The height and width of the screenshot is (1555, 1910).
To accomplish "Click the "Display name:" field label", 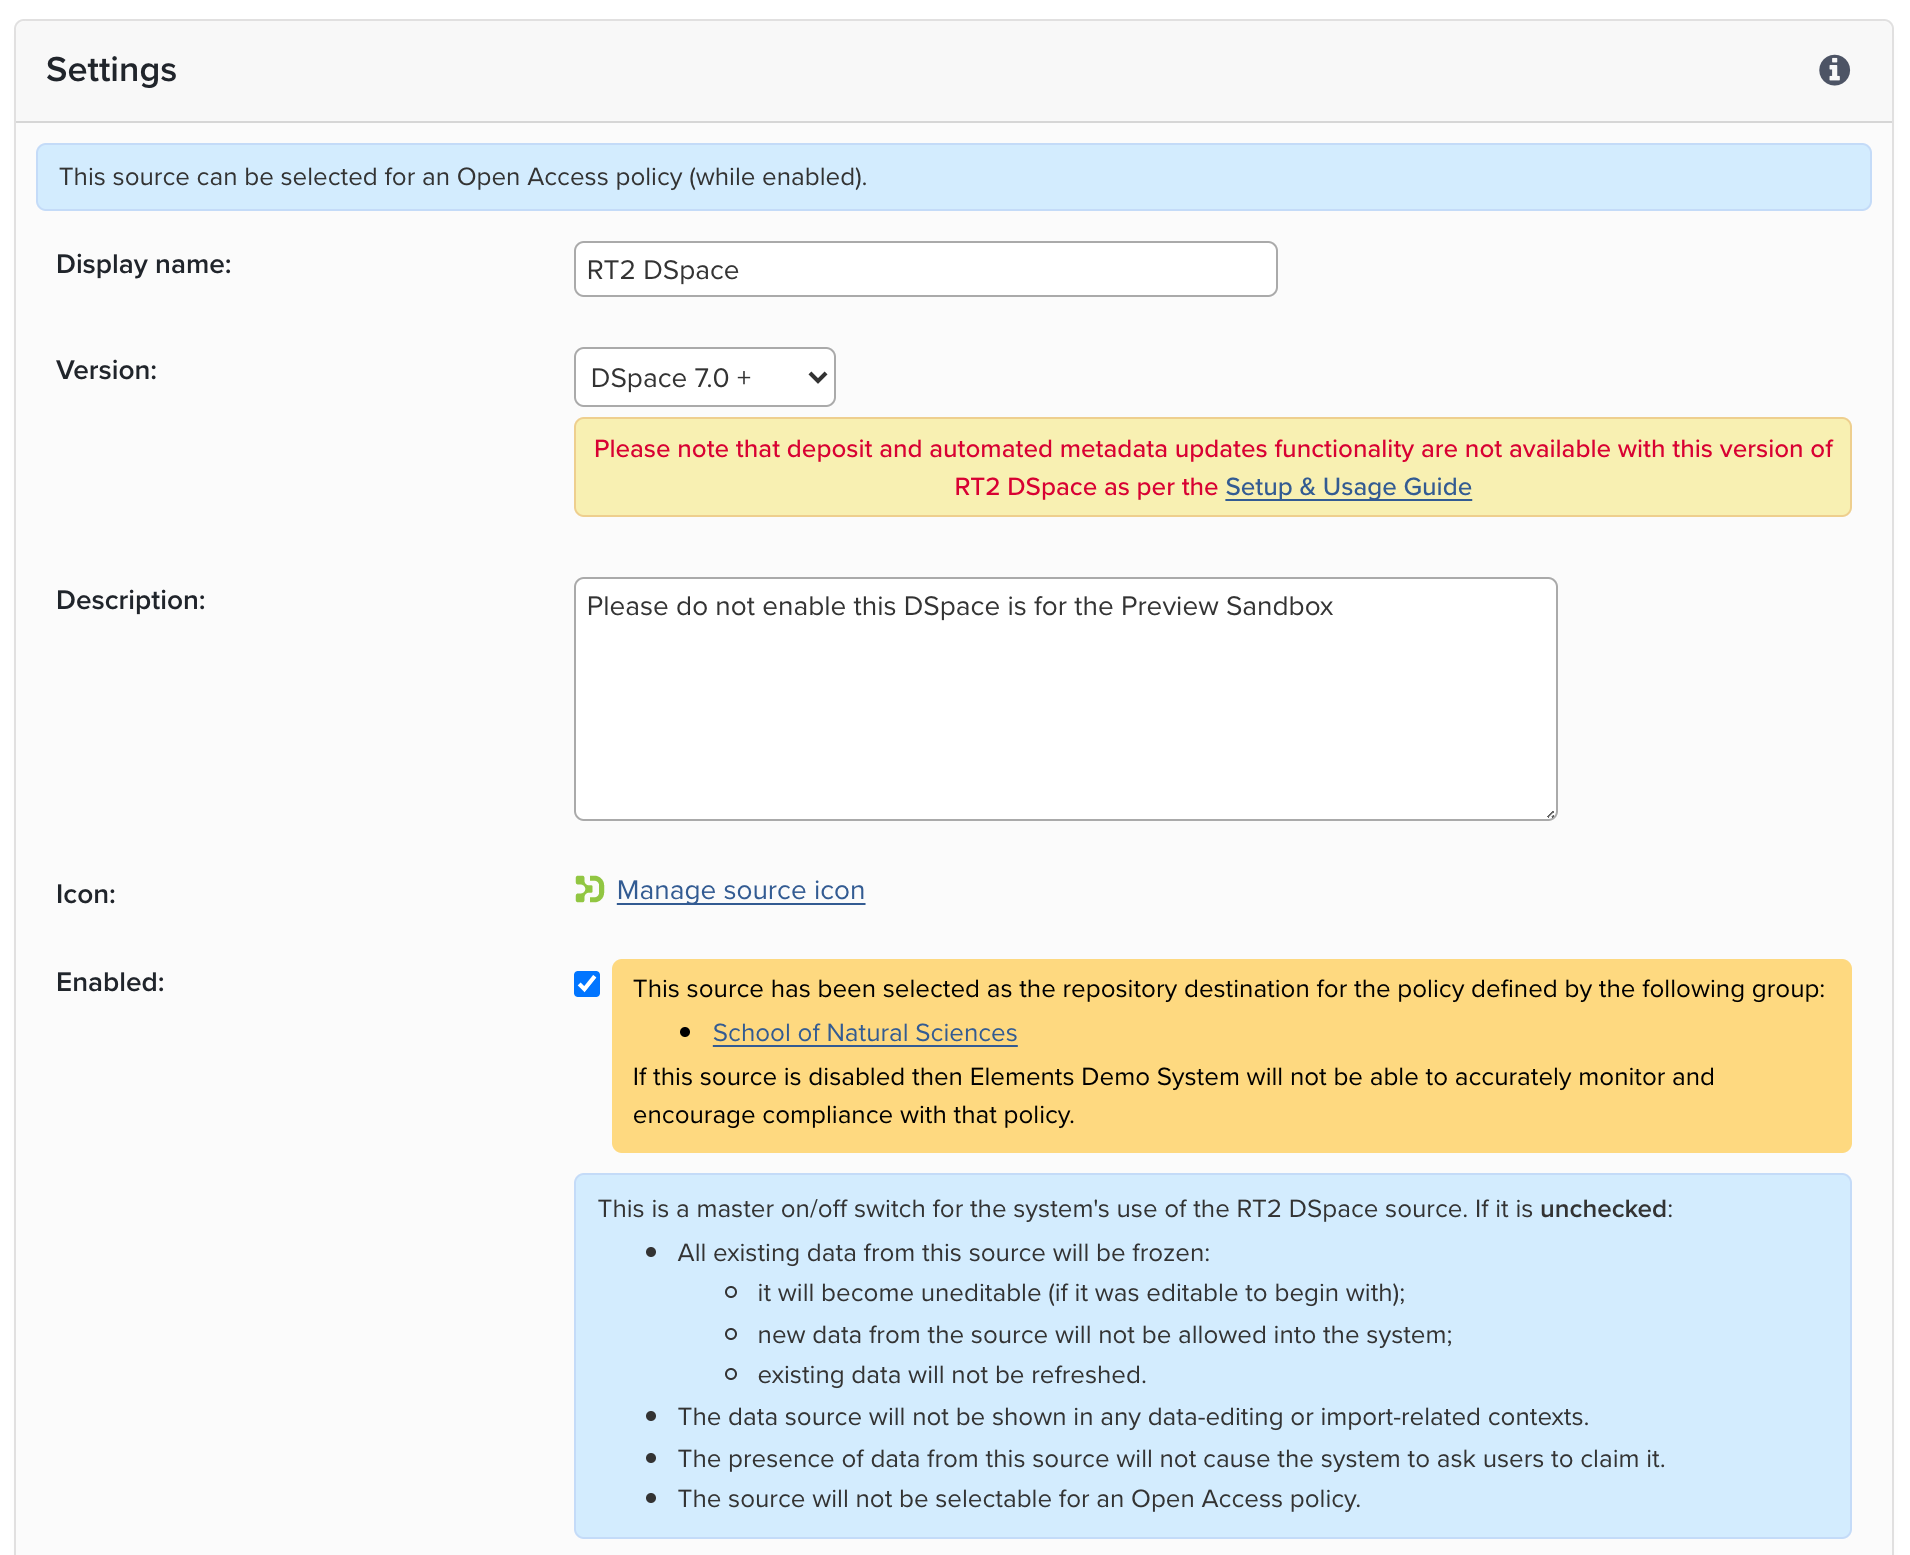I will coord(143,264).
